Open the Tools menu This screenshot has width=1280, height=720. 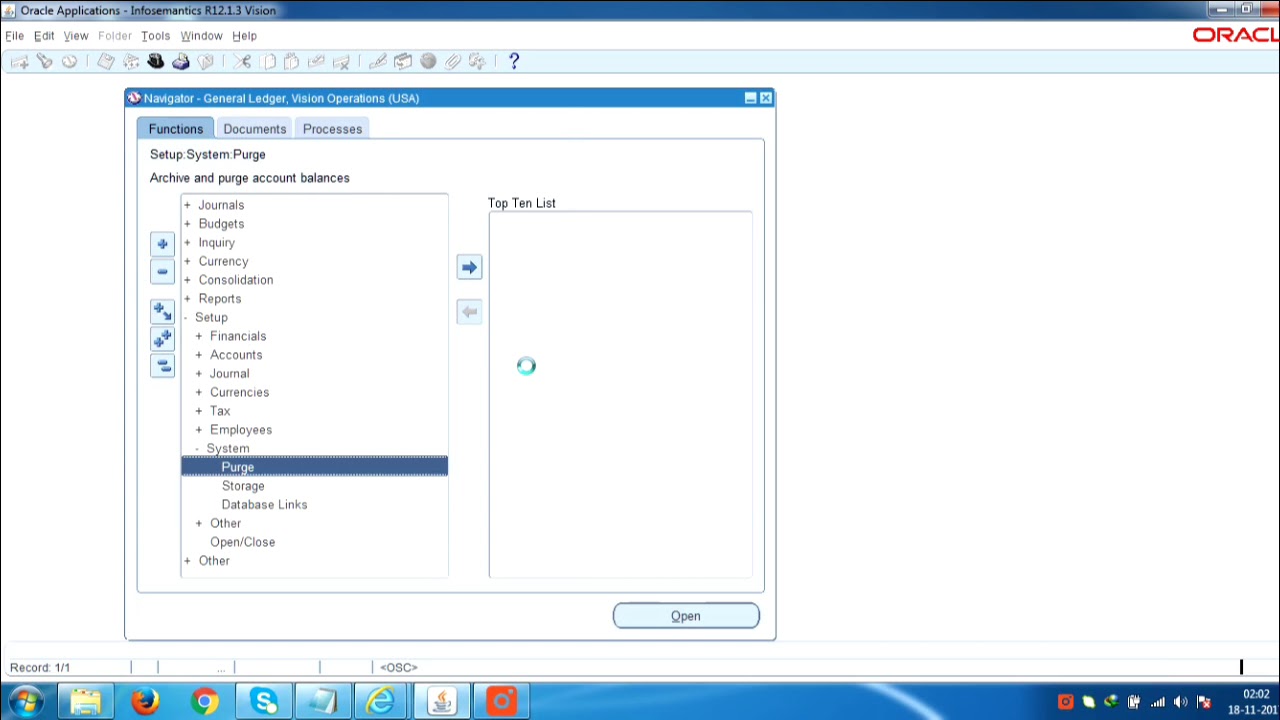pyautogui.click(x=155, y=36)
